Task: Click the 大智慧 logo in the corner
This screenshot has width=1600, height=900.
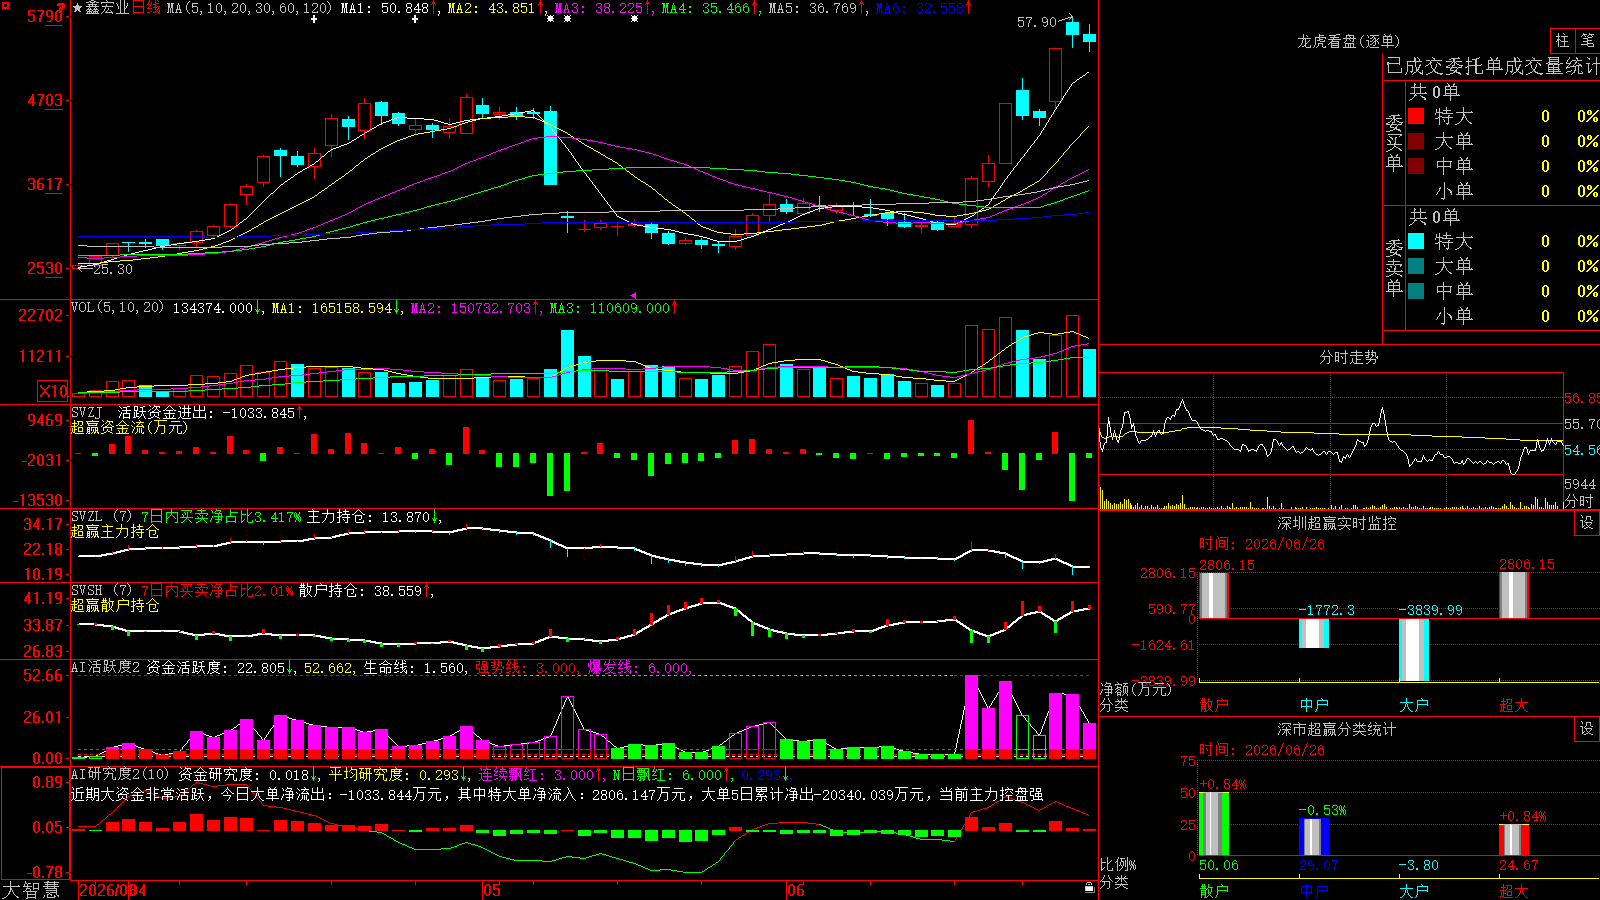Action: (31, 890)
